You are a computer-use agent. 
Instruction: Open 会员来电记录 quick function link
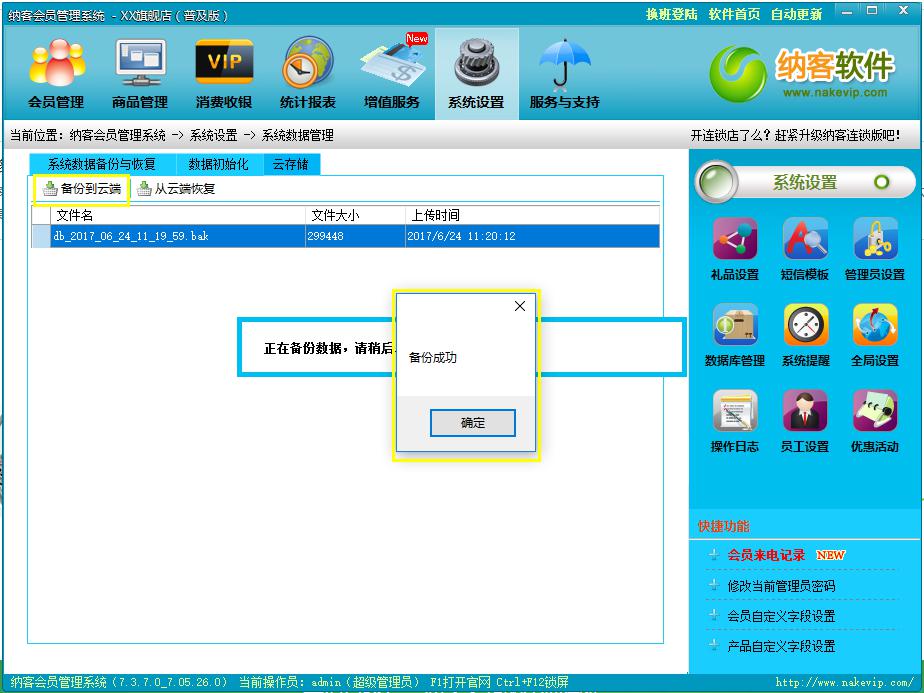pyautogui.click(x=766, y=555)
